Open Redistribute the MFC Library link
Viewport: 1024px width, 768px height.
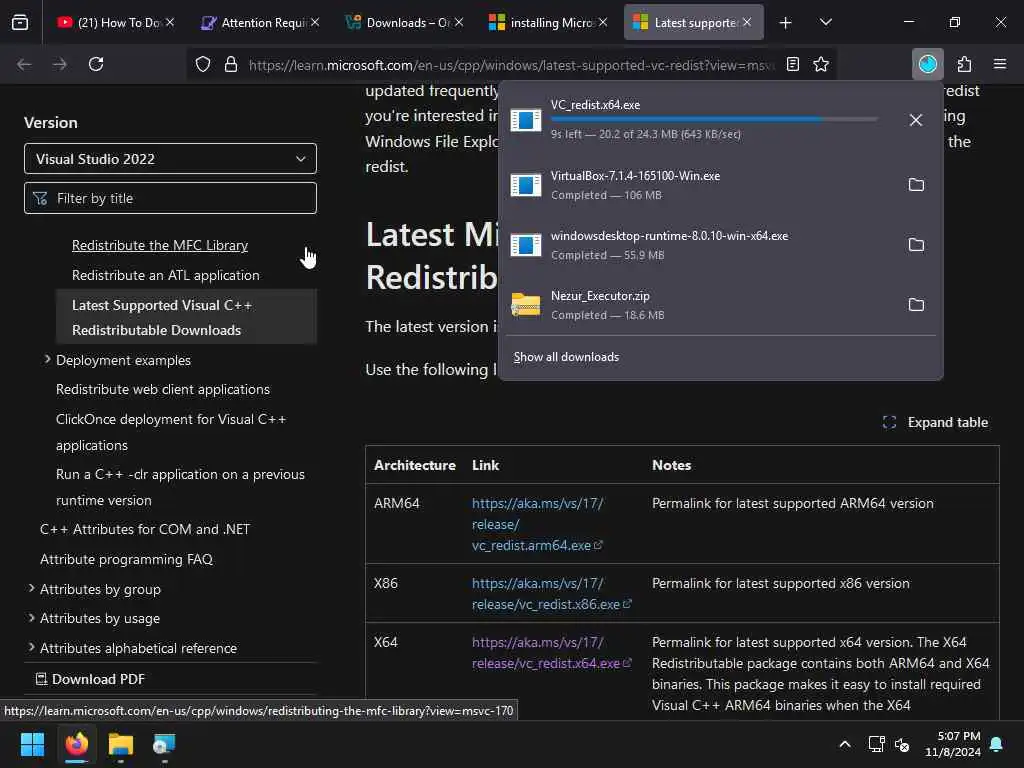[160, 246]
